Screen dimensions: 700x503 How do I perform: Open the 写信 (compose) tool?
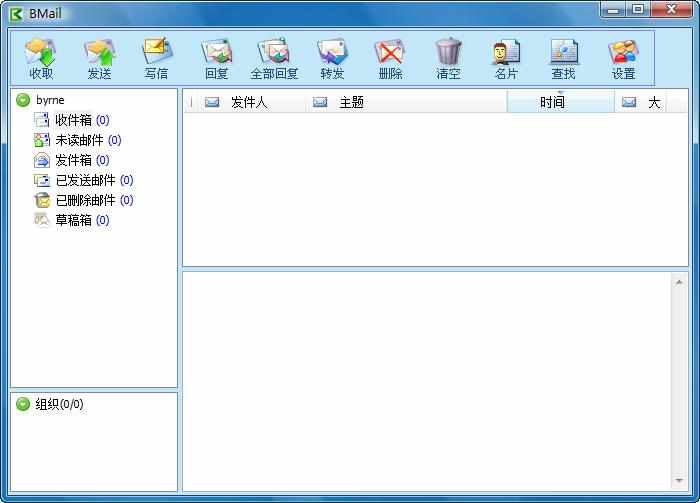coord(156,58)
